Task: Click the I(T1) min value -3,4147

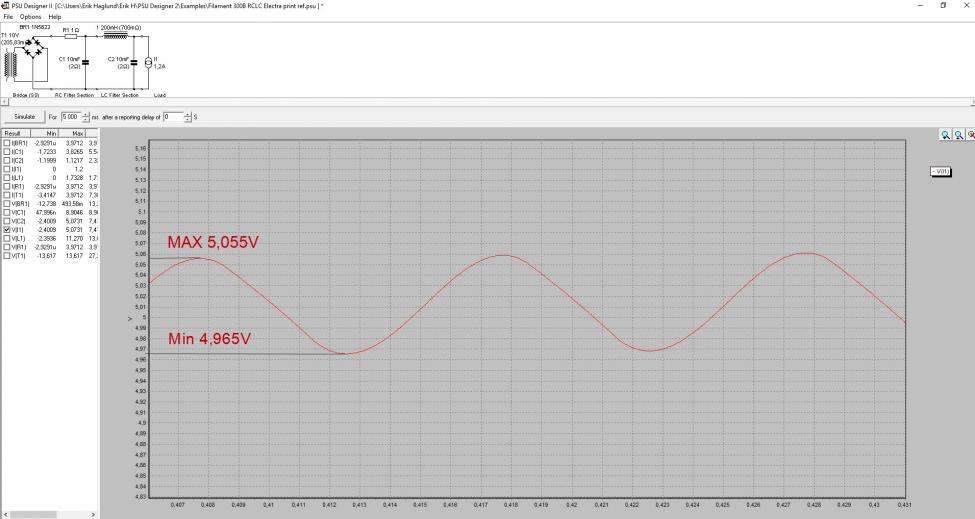Action: tap(47, 195)
